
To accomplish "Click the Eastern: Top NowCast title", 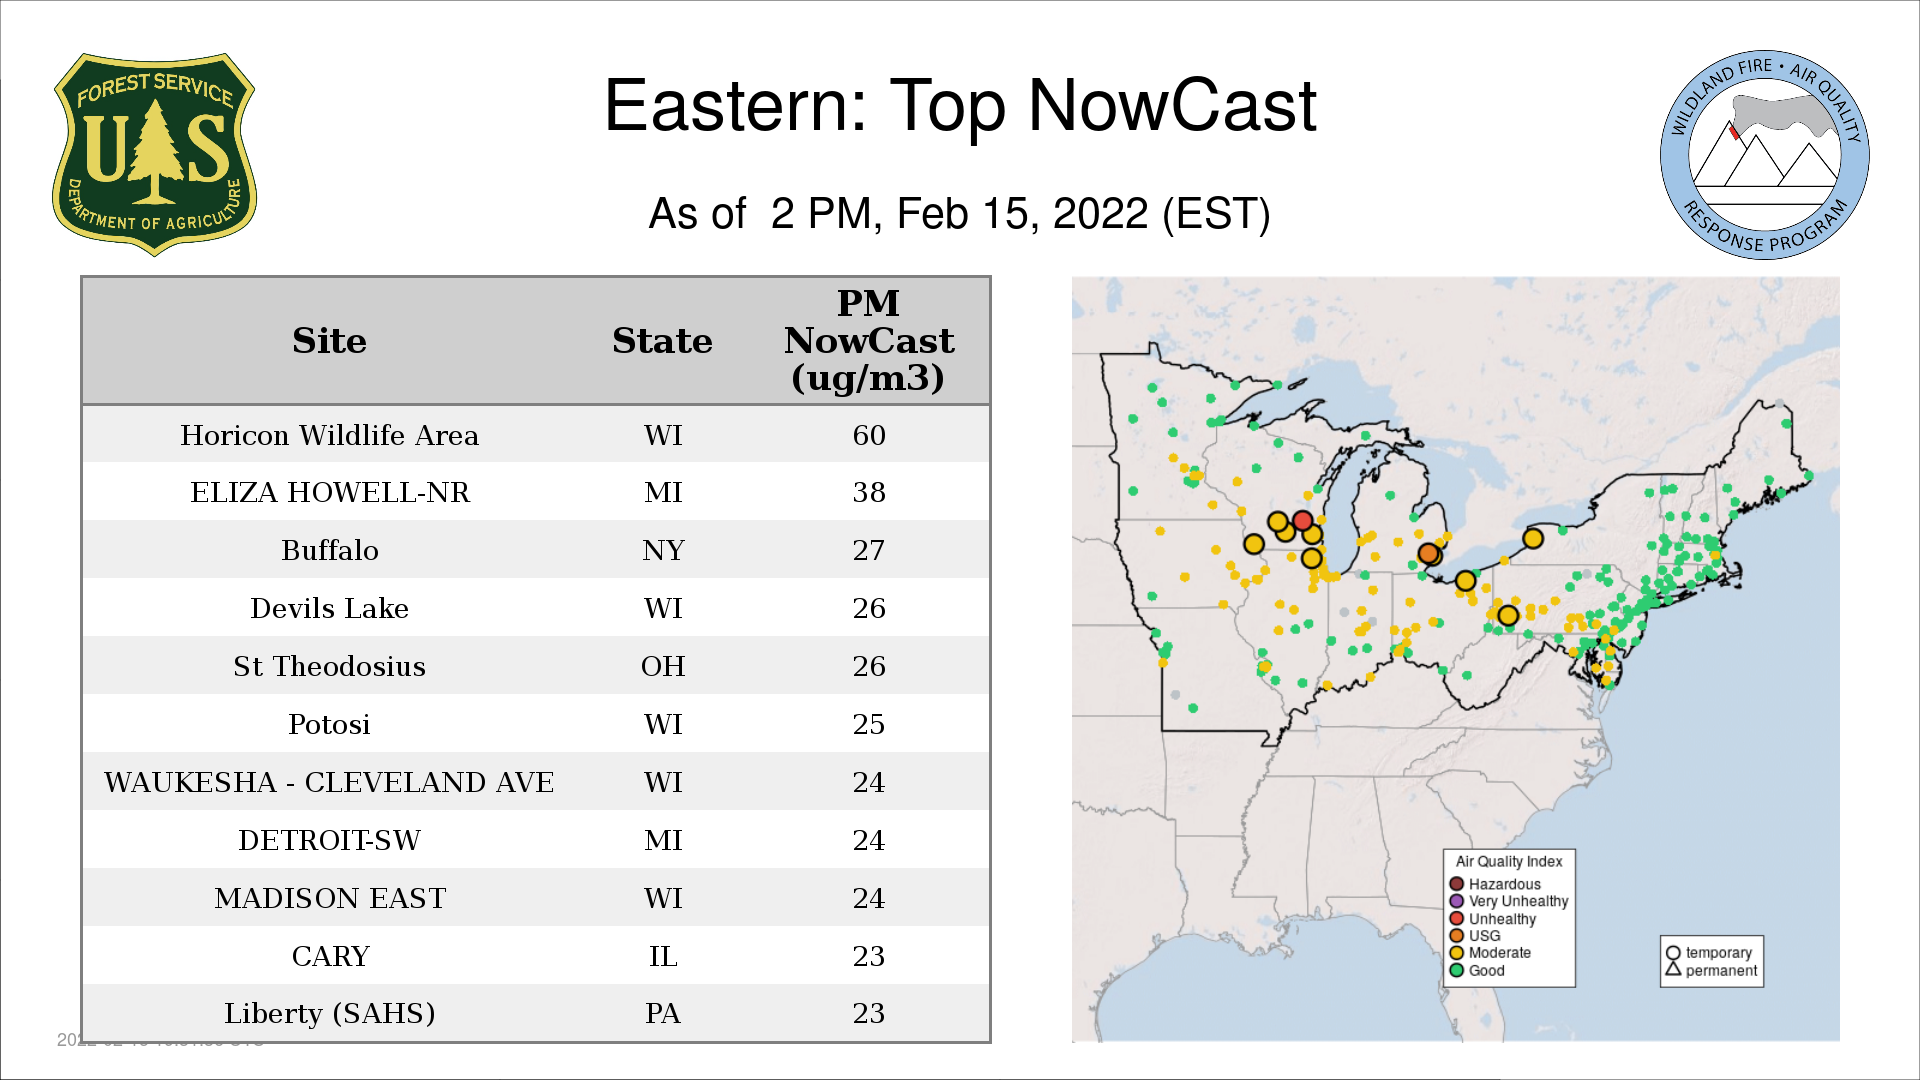I will [960, 106].
